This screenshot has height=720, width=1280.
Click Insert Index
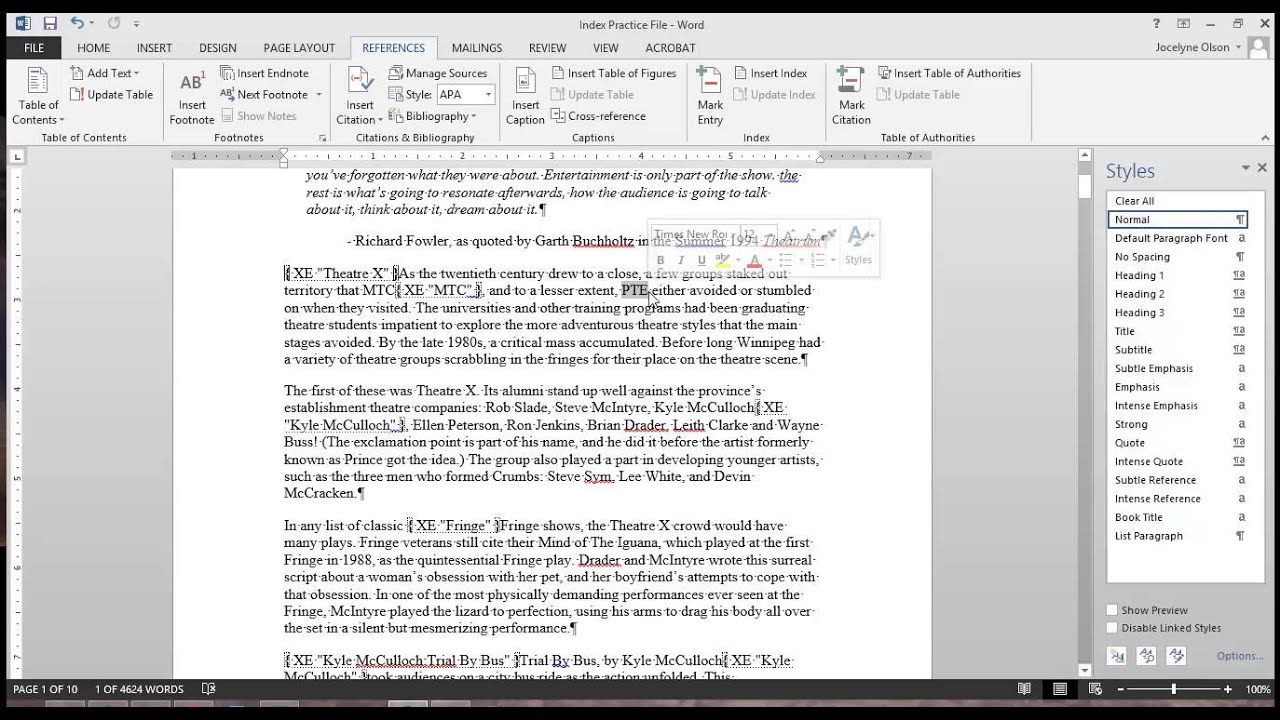pos(770,73)
